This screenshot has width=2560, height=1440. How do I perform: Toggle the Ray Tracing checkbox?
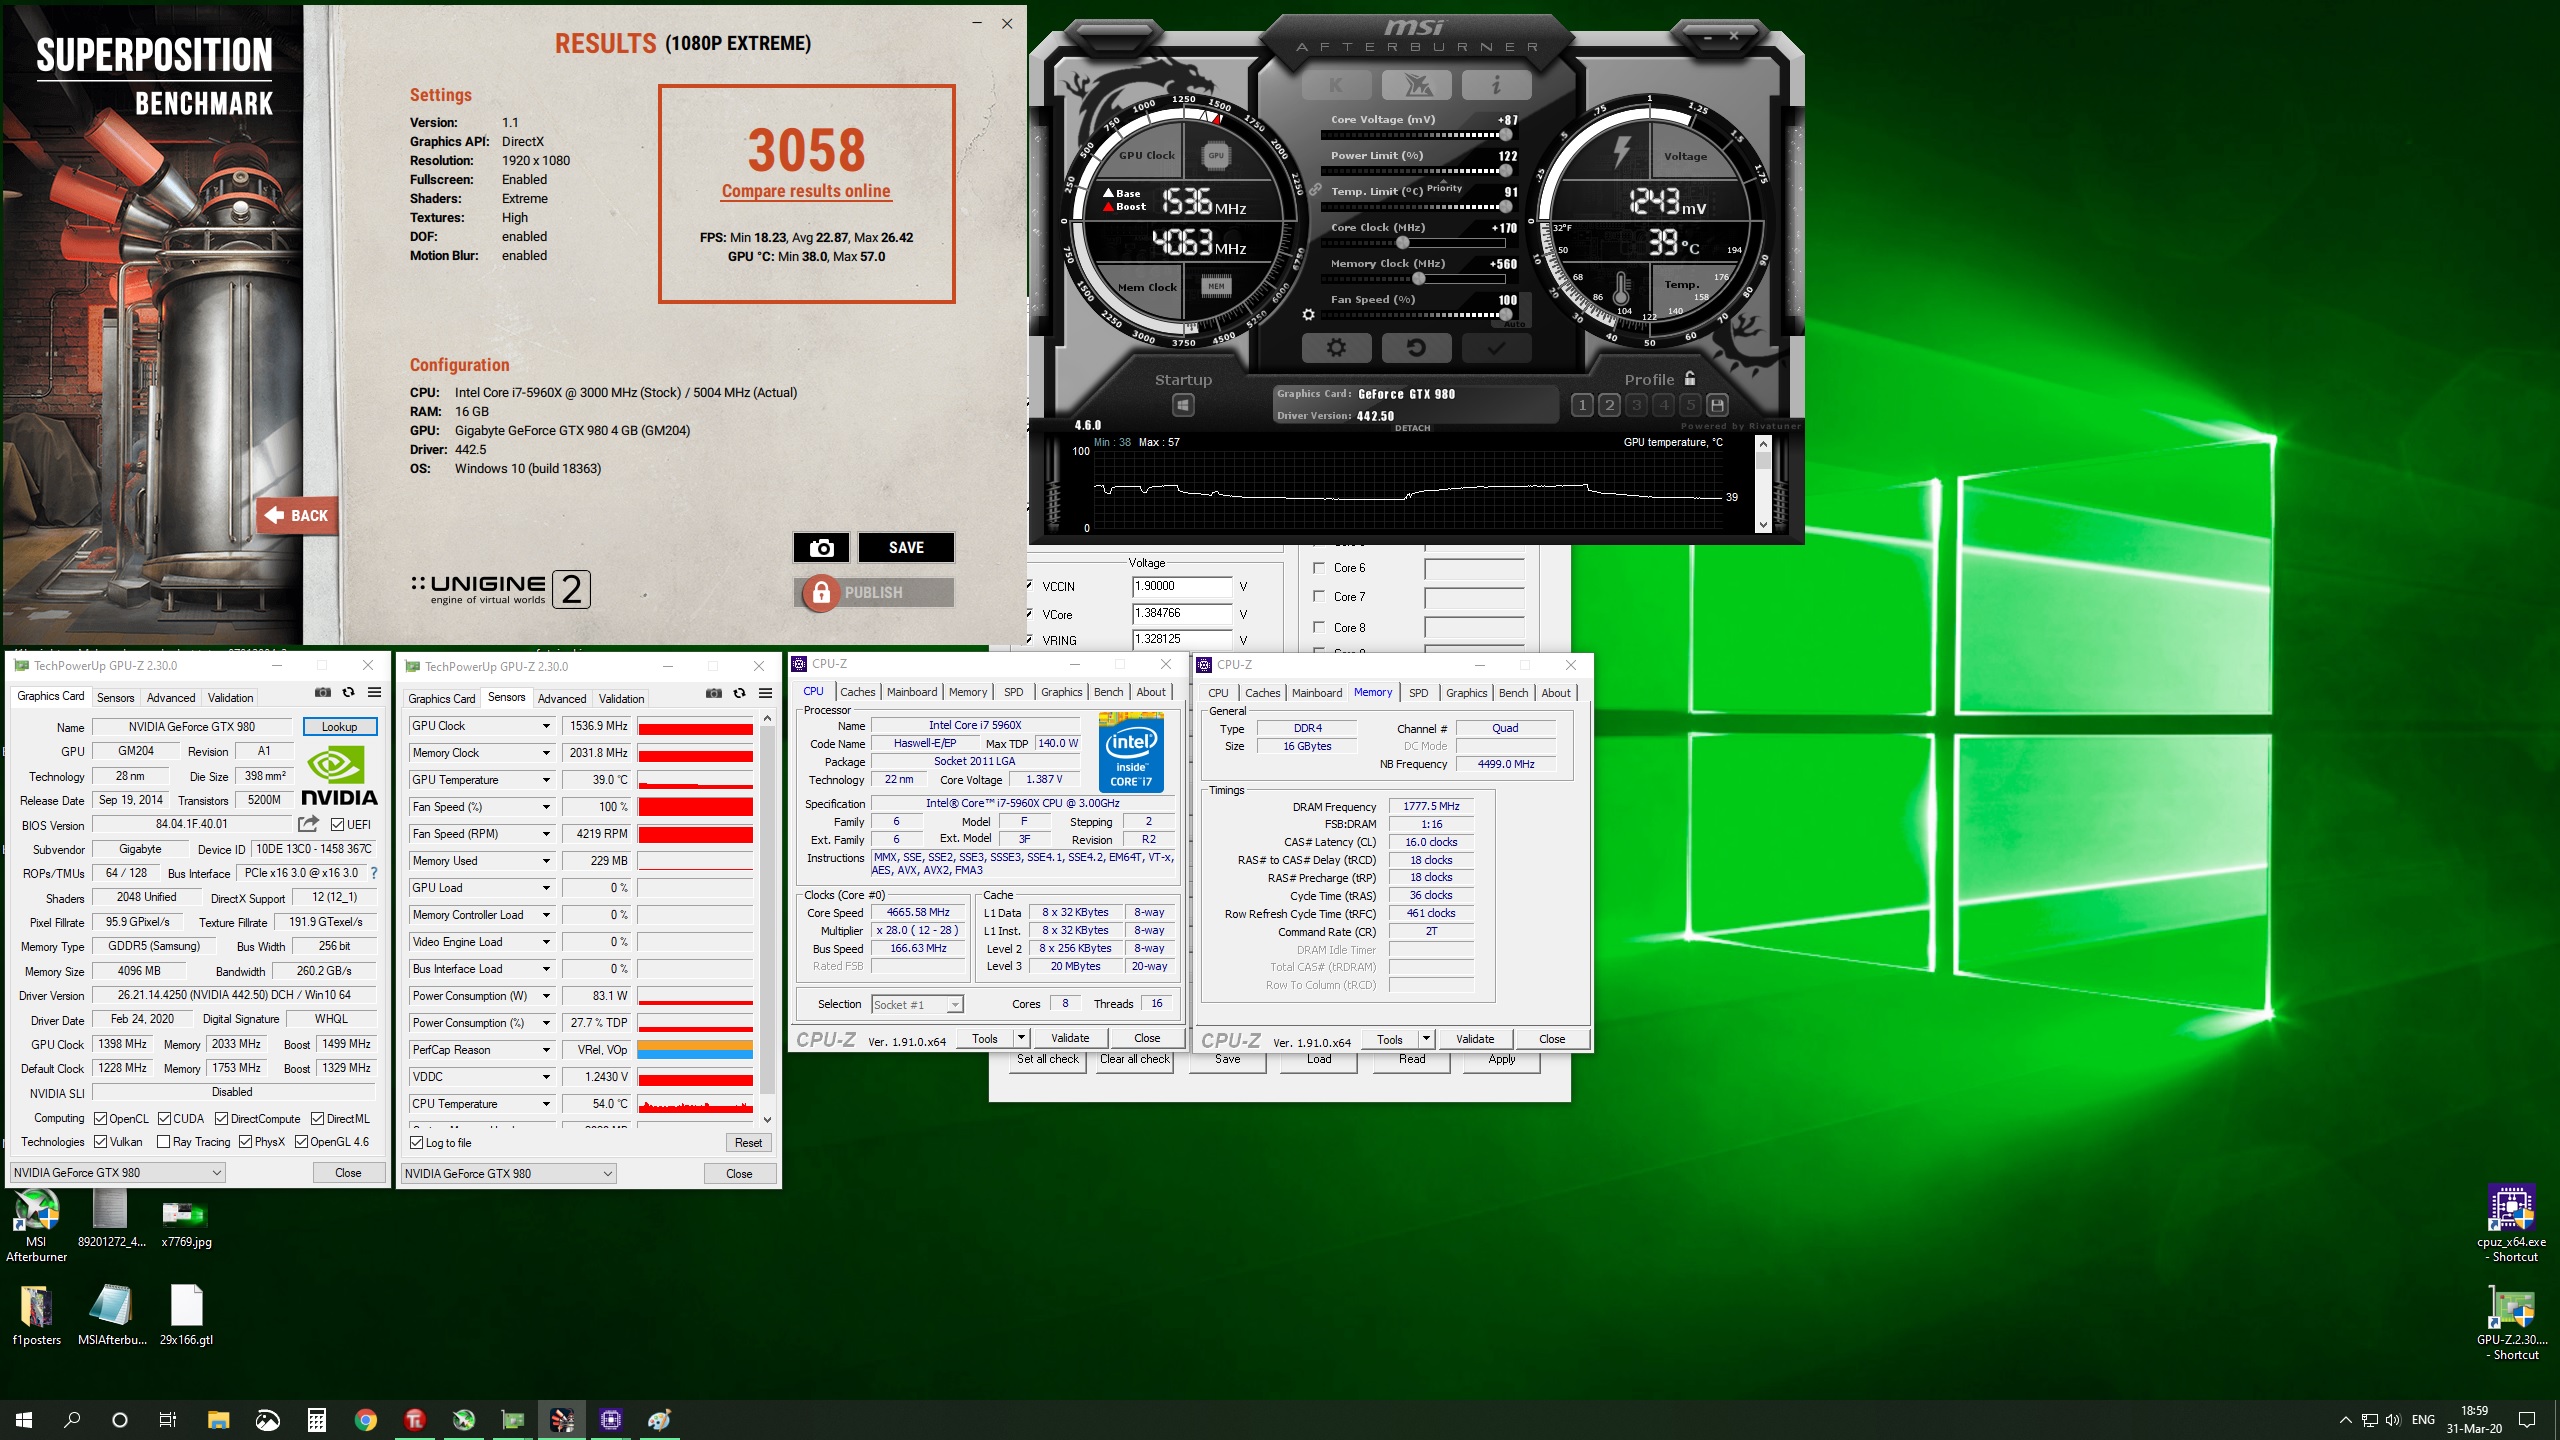pos(163,1142)
